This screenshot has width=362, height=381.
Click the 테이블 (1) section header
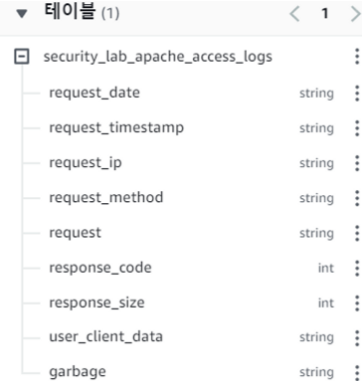coord(82,13)
